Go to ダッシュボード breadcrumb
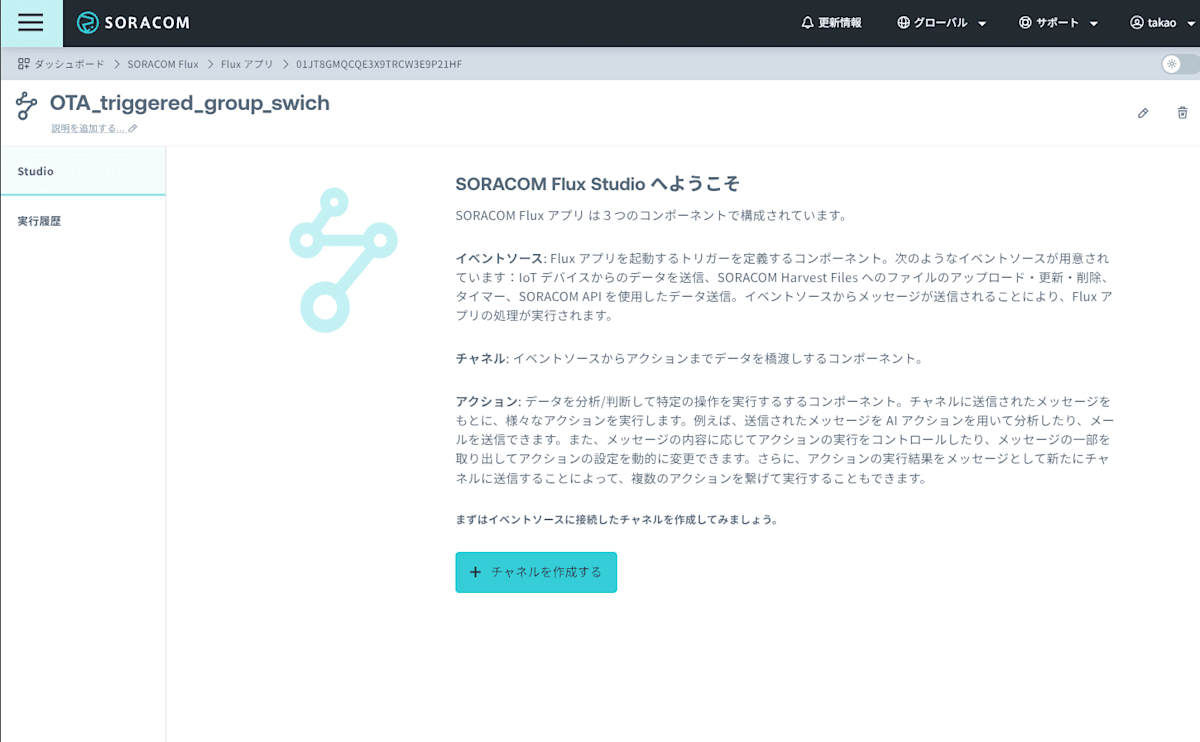This screenshot has width=1200, height=742. (x=69, y=64)
